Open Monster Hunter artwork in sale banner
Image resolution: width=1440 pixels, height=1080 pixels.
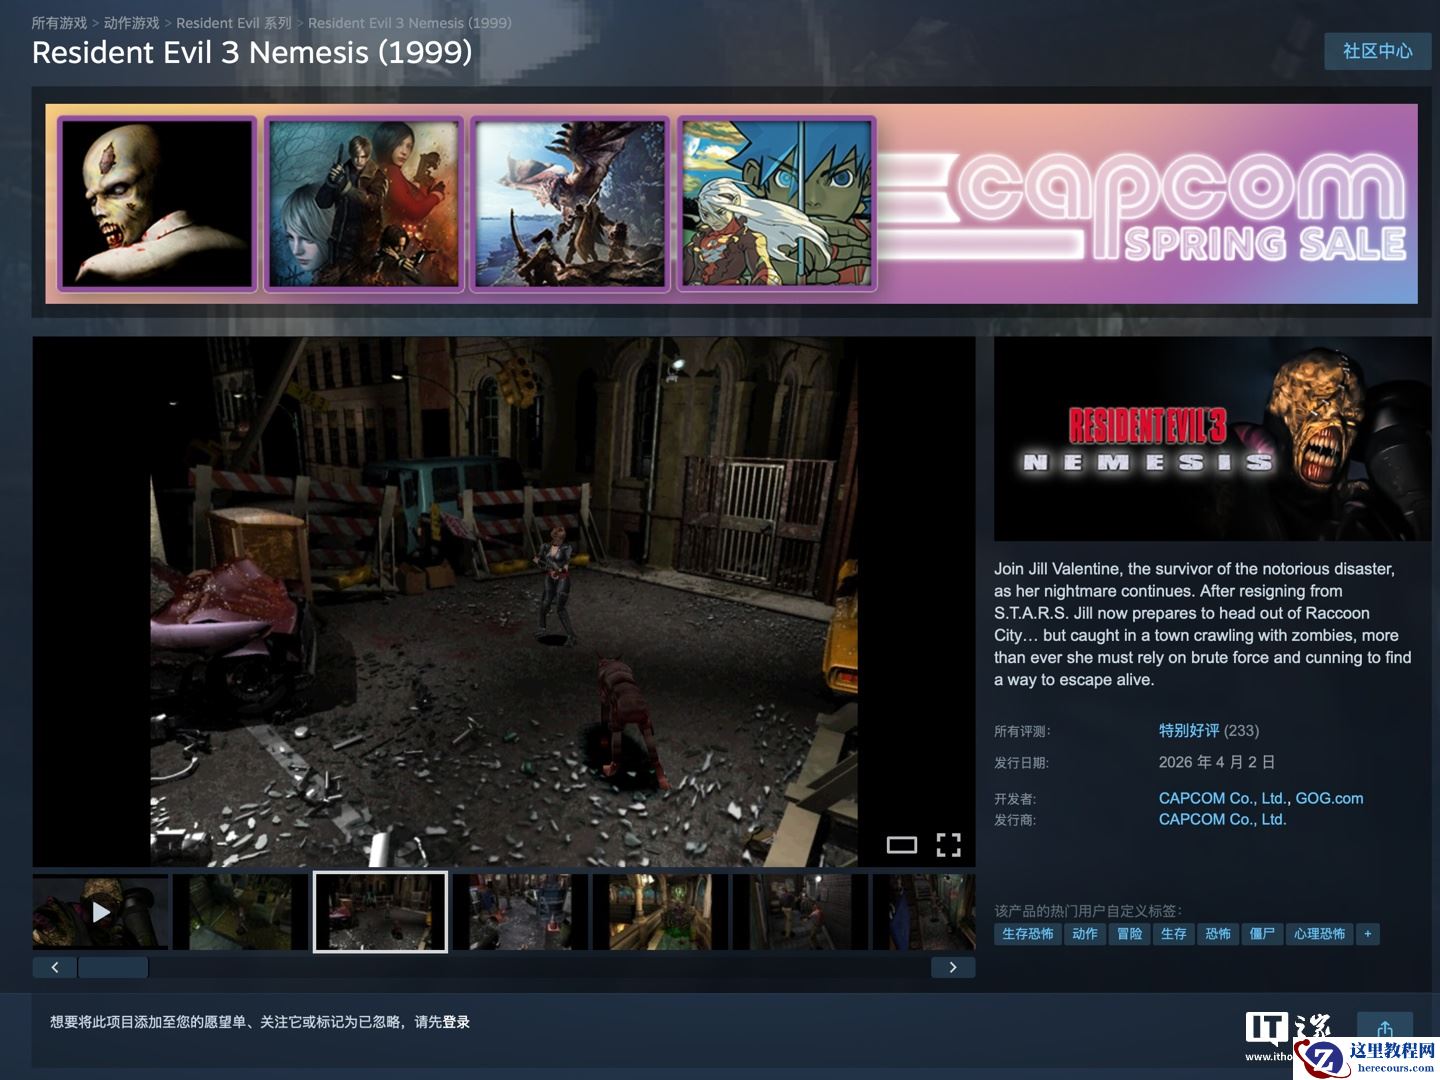570,204
